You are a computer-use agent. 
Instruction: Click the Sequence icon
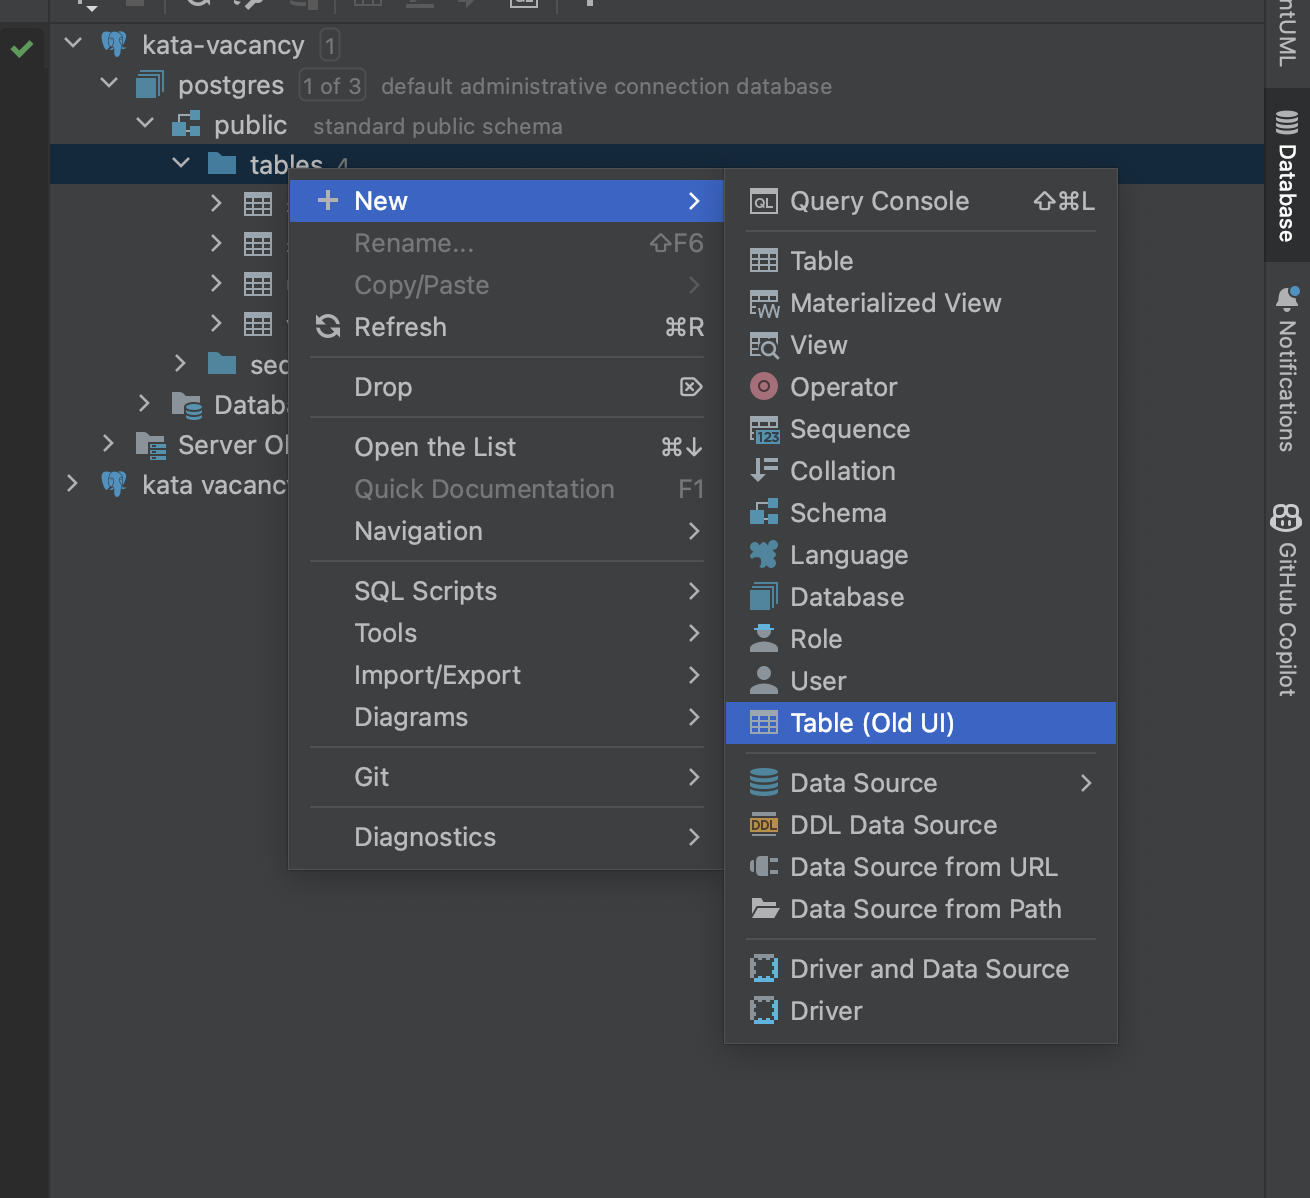pos(764,430)
